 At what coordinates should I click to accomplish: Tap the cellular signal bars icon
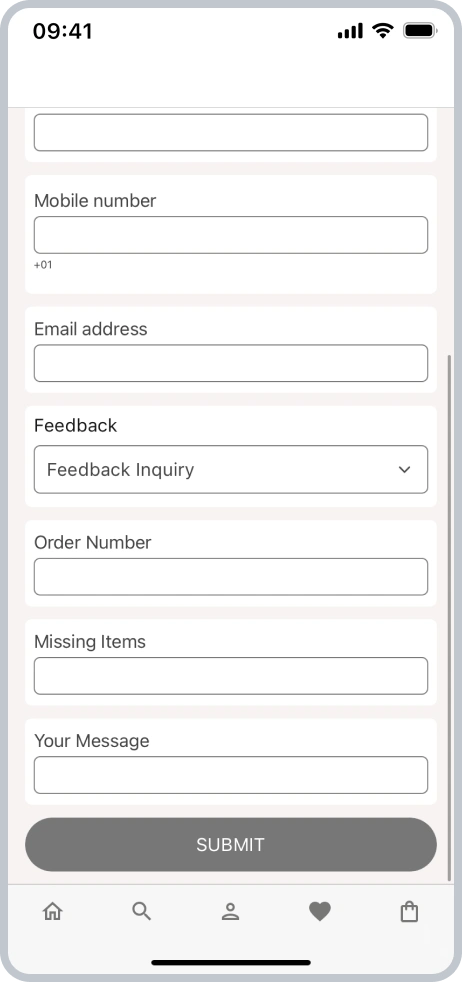[x=350, y=31]
